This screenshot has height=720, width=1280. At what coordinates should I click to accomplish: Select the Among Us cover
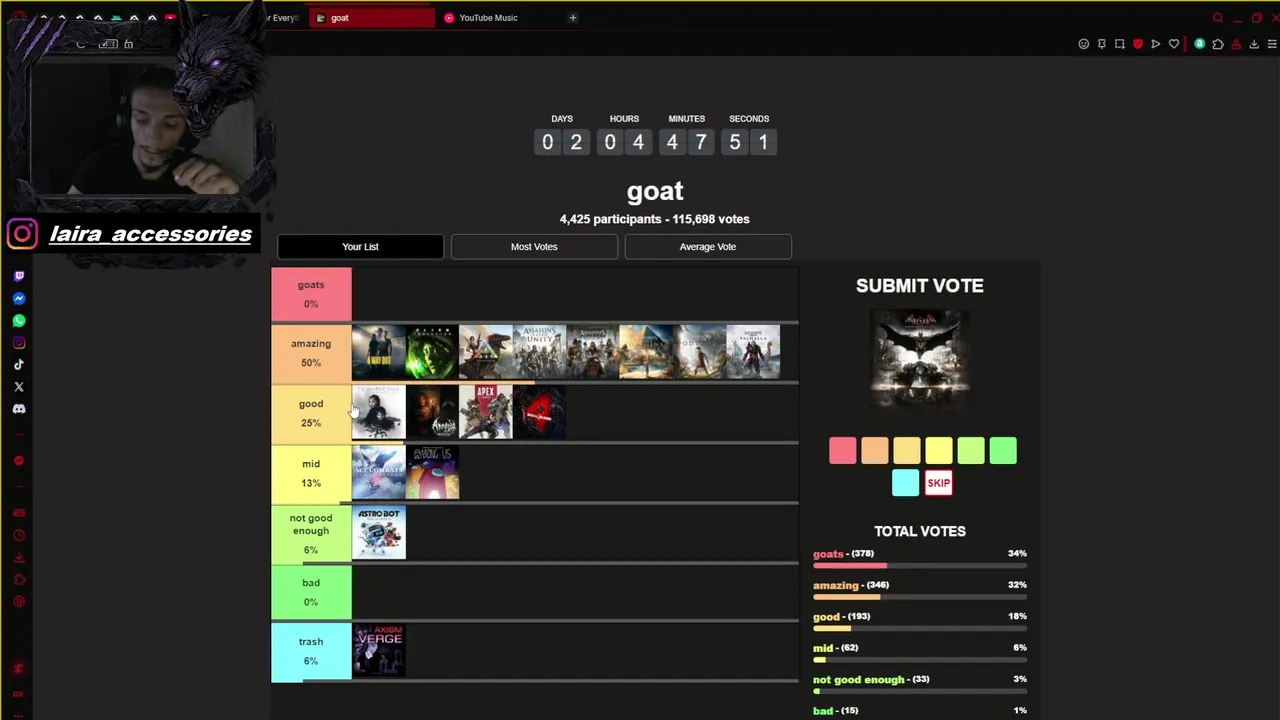(432, 472)
